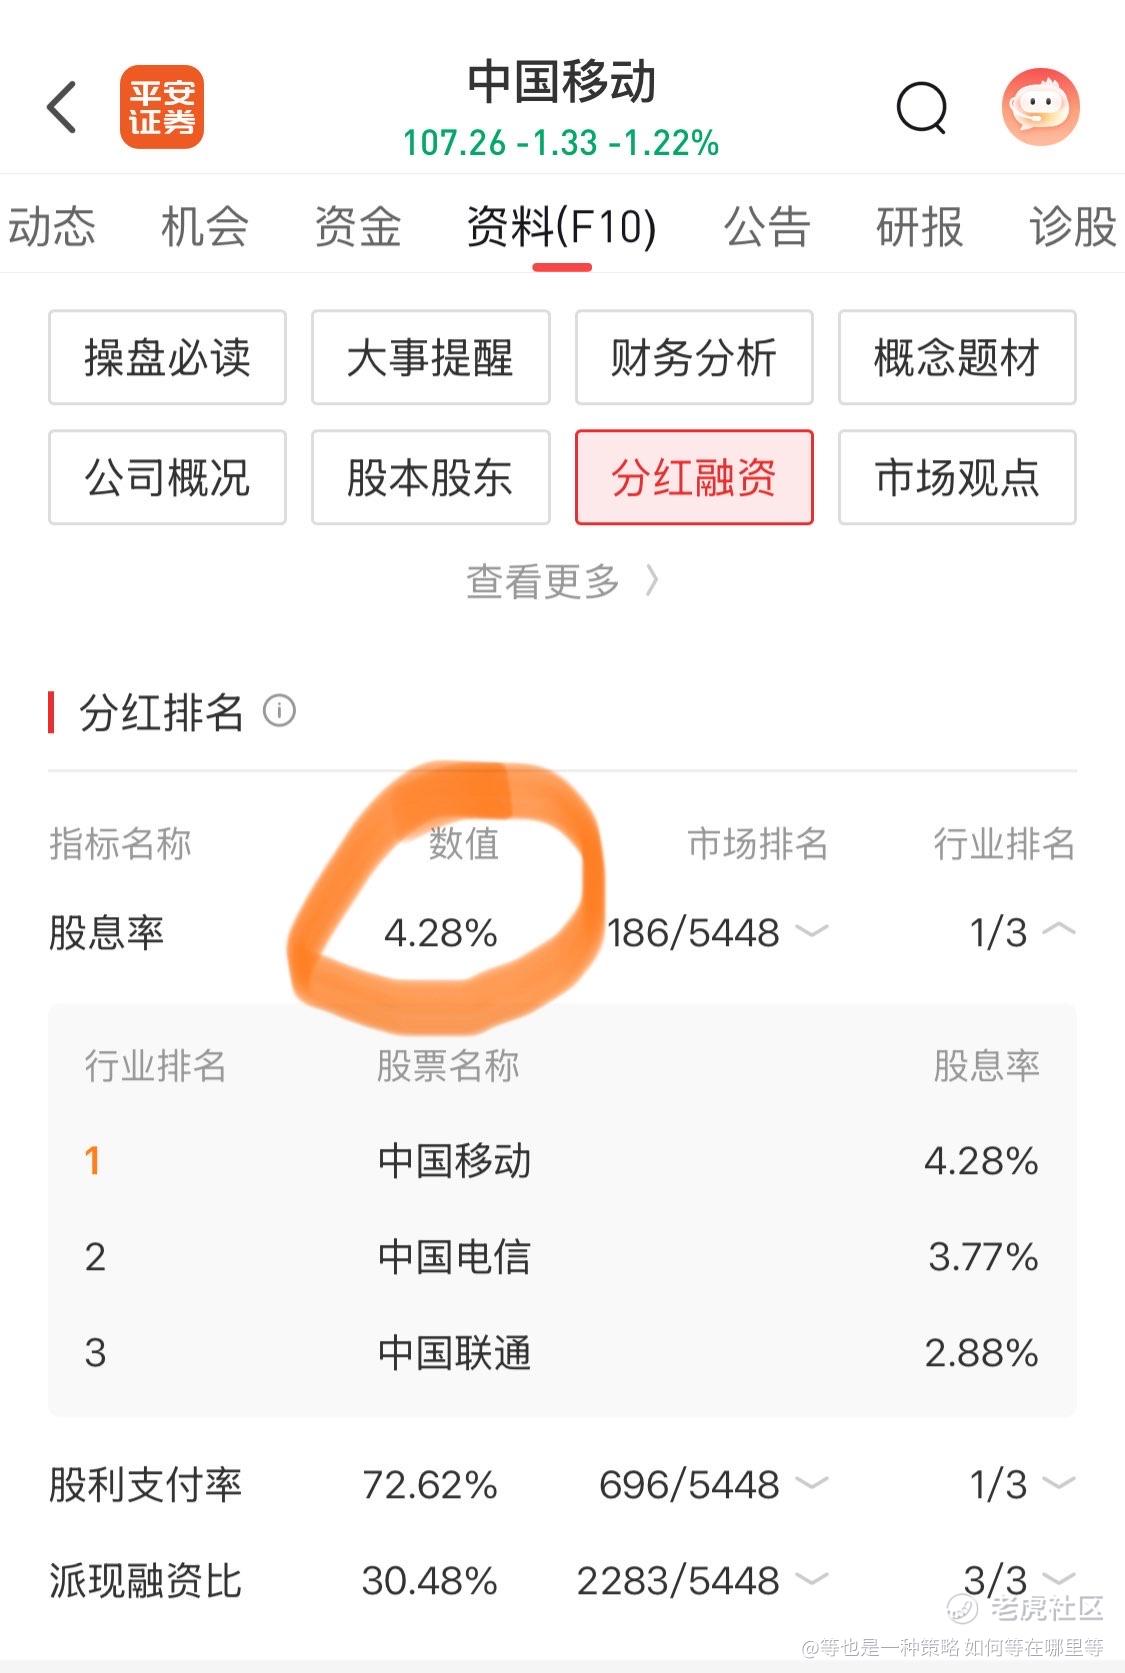Tap the 查看更多 link
Screen dimensions: 1125x1673
click(562, 581)
